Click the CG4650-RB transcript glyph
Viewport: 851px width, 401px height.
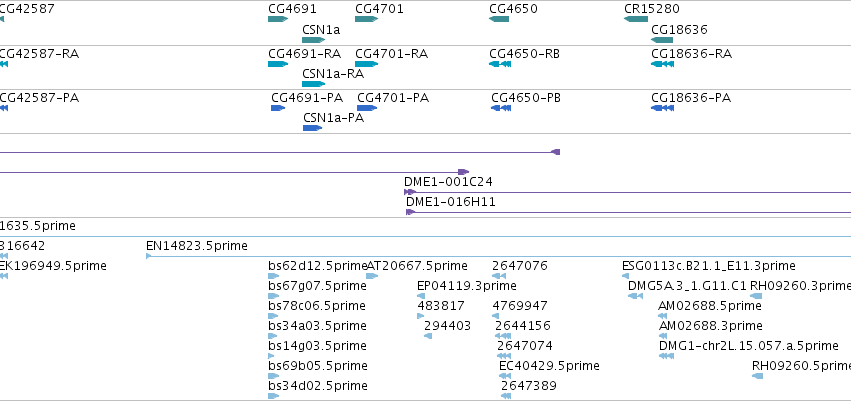coord(500,64)
